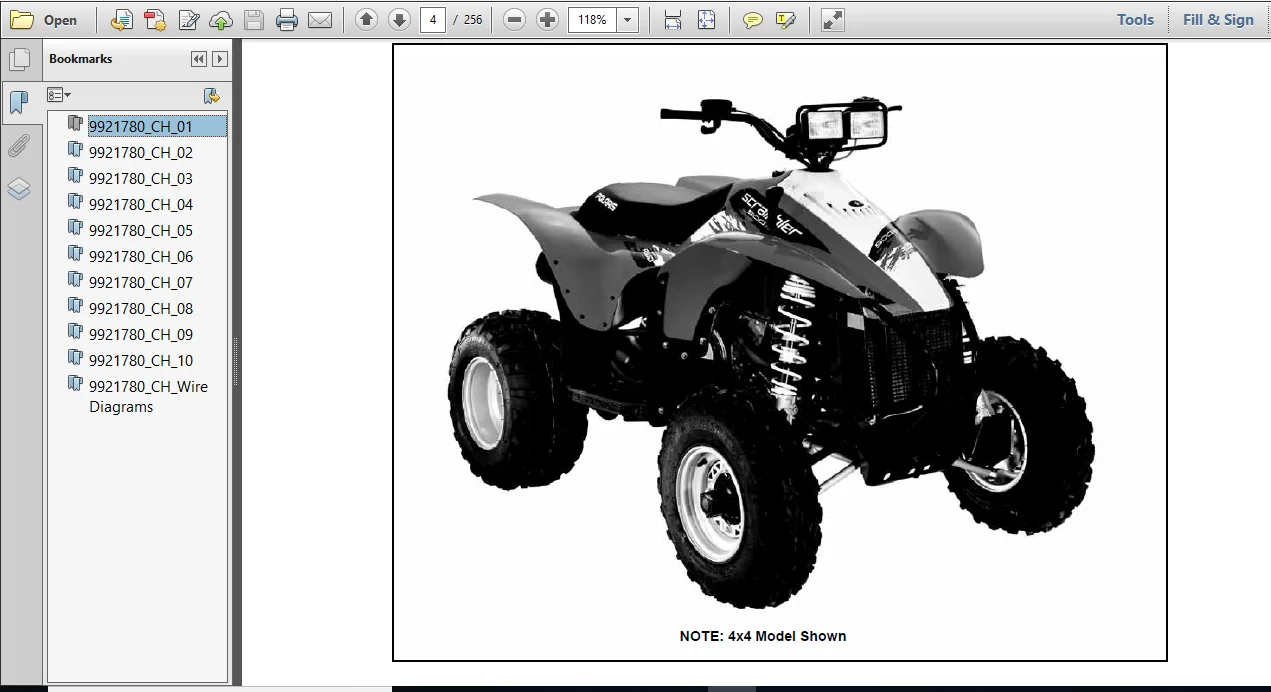Click the page number input field

click(433, 19)
